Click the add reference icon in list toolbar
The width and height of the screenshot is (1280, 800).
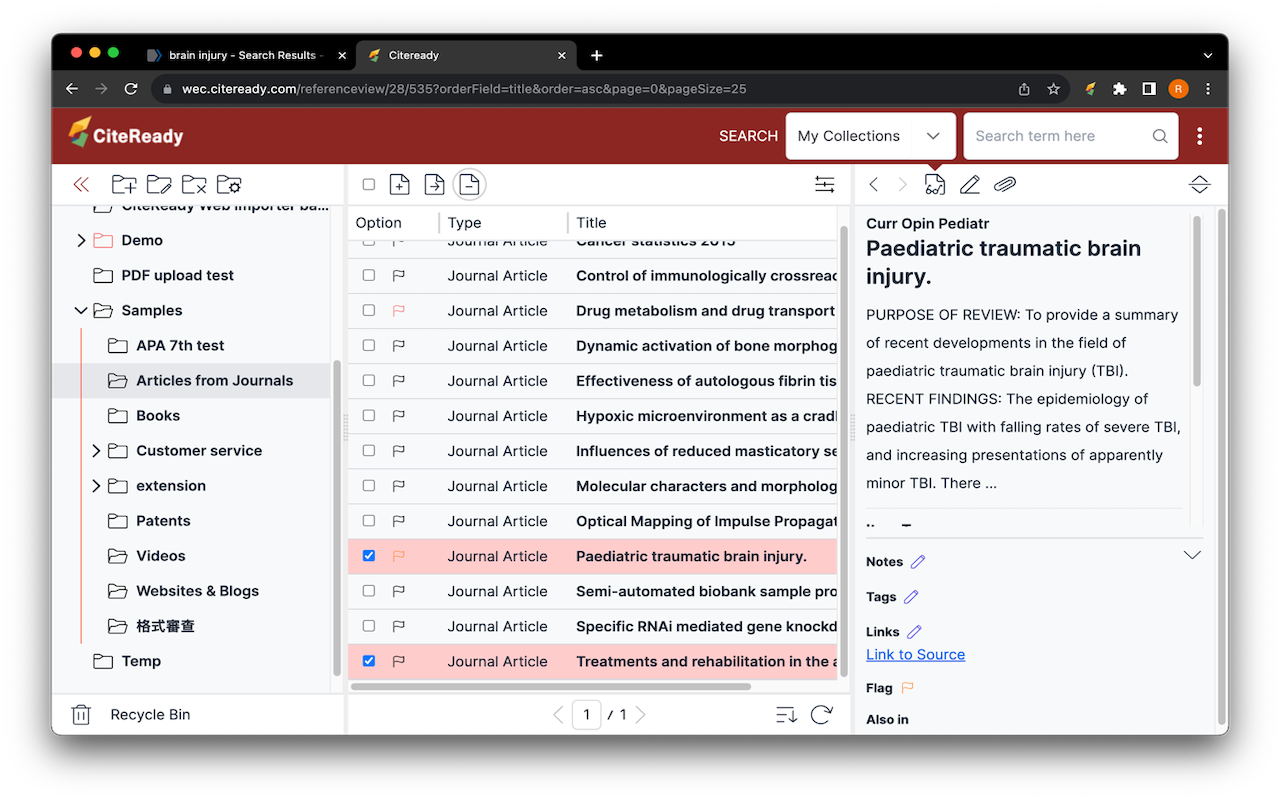[x=399, y=184]
